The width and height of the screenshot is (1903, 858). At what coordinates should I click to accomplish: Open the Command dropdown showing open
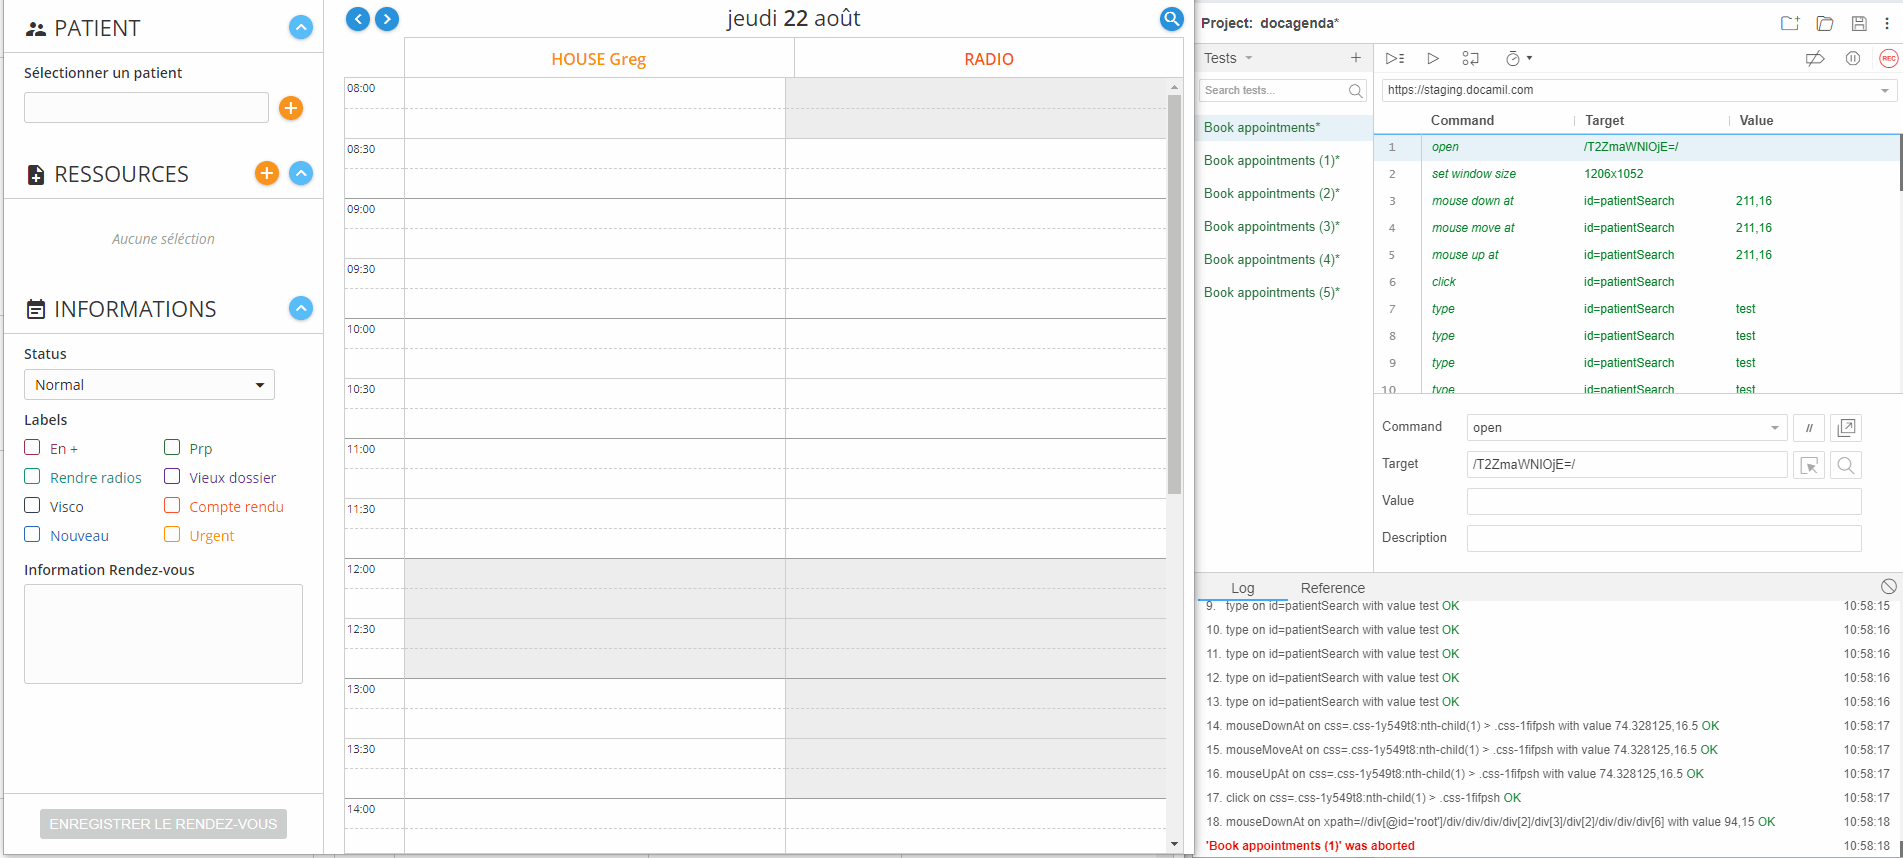(x=1626, y=427)
